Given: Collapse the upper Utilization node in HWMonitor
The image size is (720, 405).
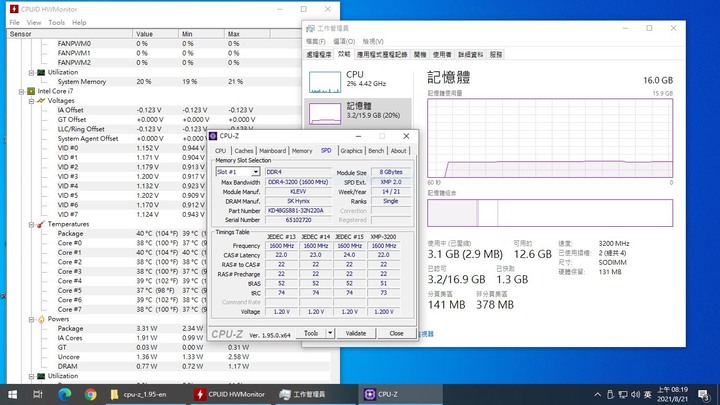Looking at the screenshot, I should pos(31,73).
